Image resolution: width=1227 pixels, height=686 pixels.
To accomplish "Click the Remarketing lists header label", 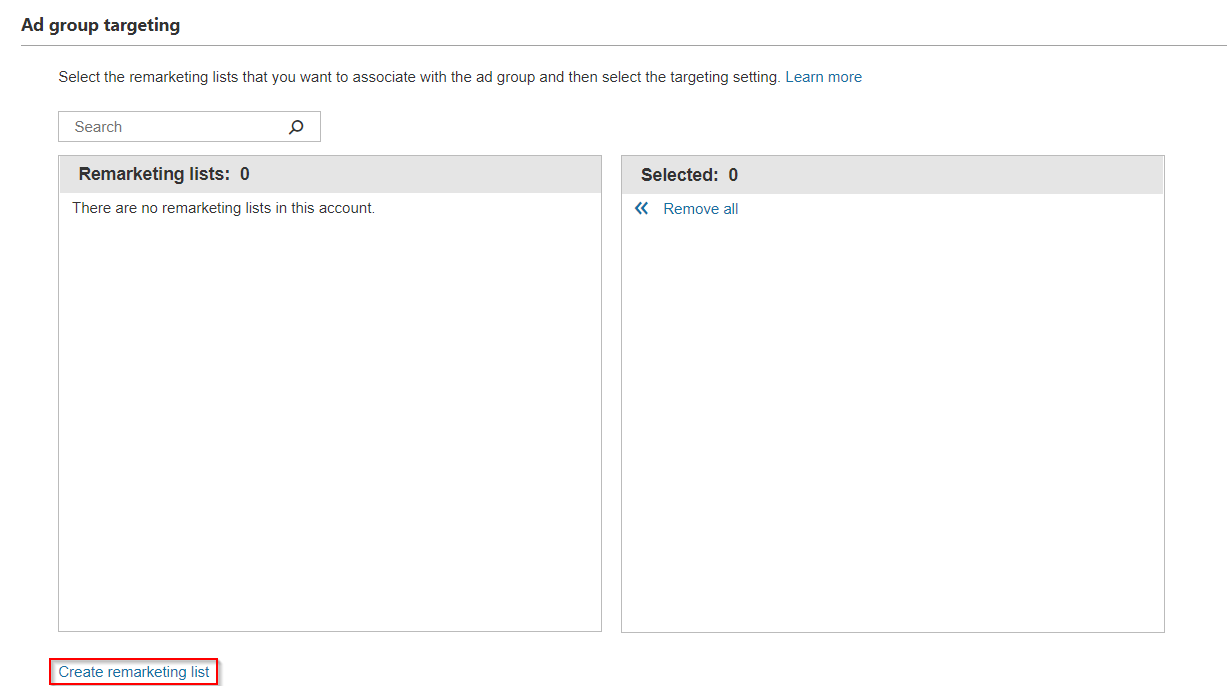I will coord(153,174).
